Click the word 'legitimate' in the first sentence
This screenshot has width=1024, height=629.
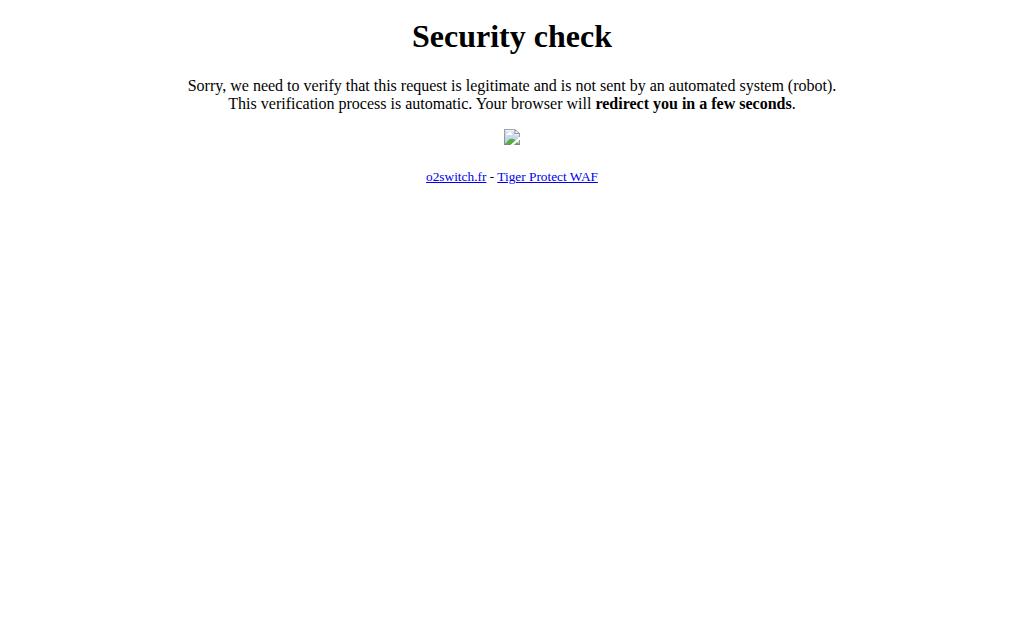click(x=498, y=86)
